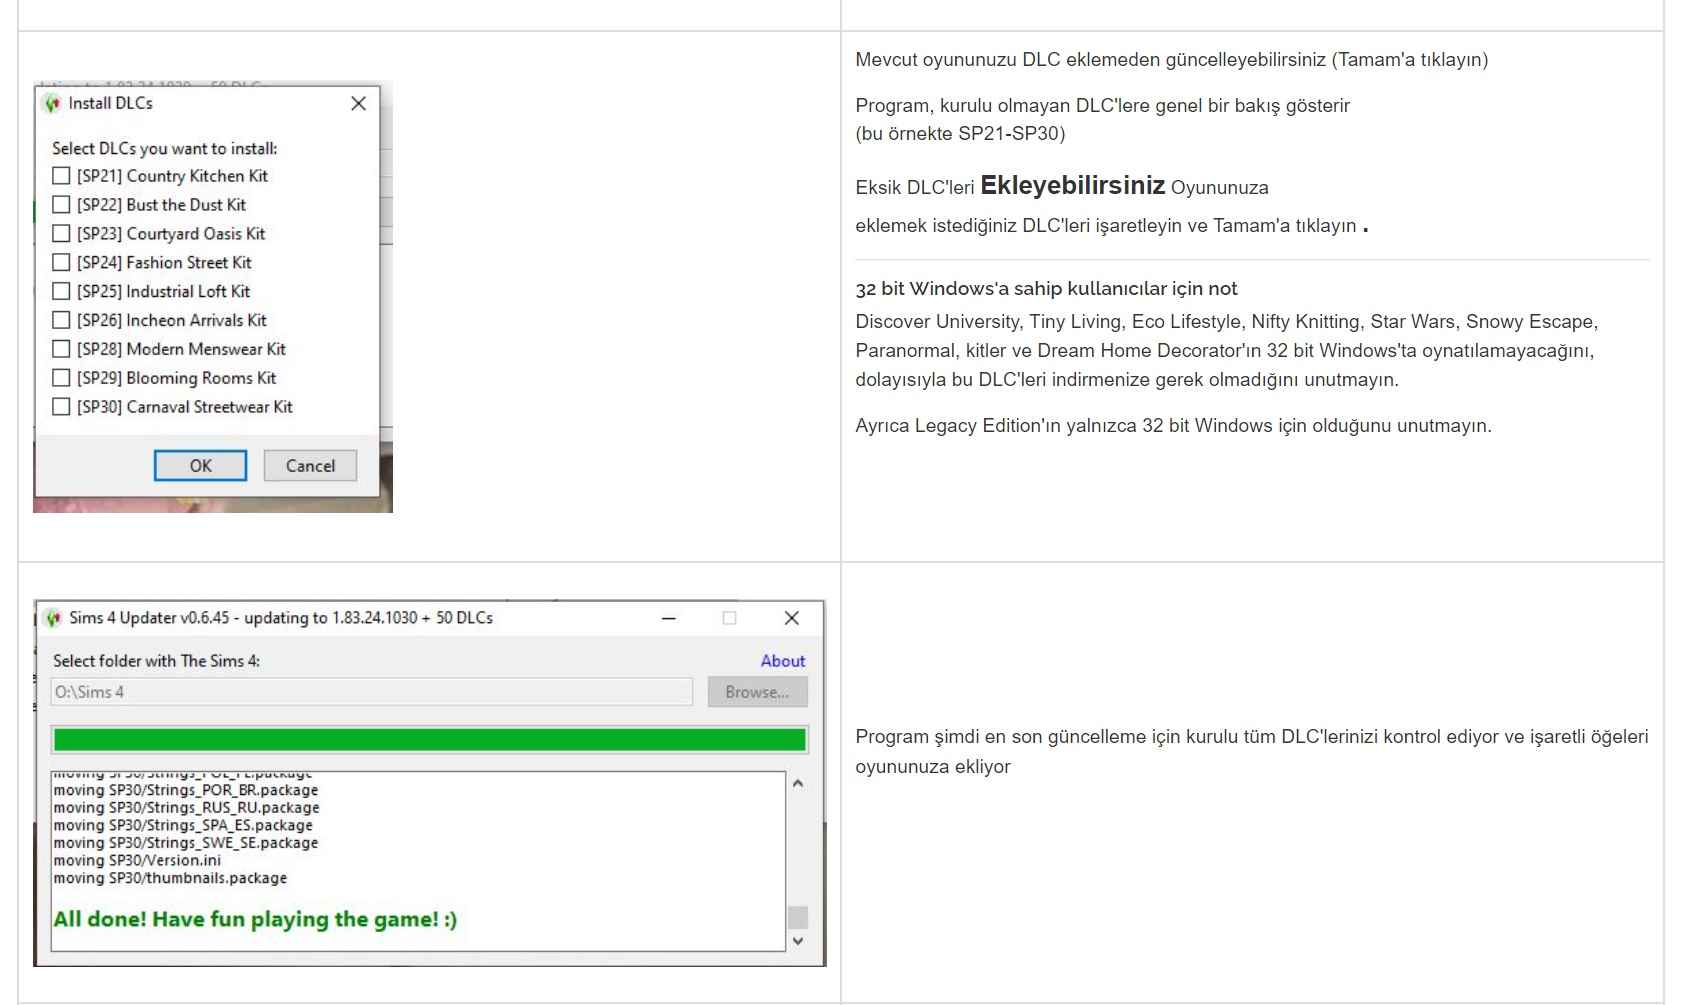The image size is (1681, 1005).
Task: Close the Install DLCs dialog
Action: (359, 104)
